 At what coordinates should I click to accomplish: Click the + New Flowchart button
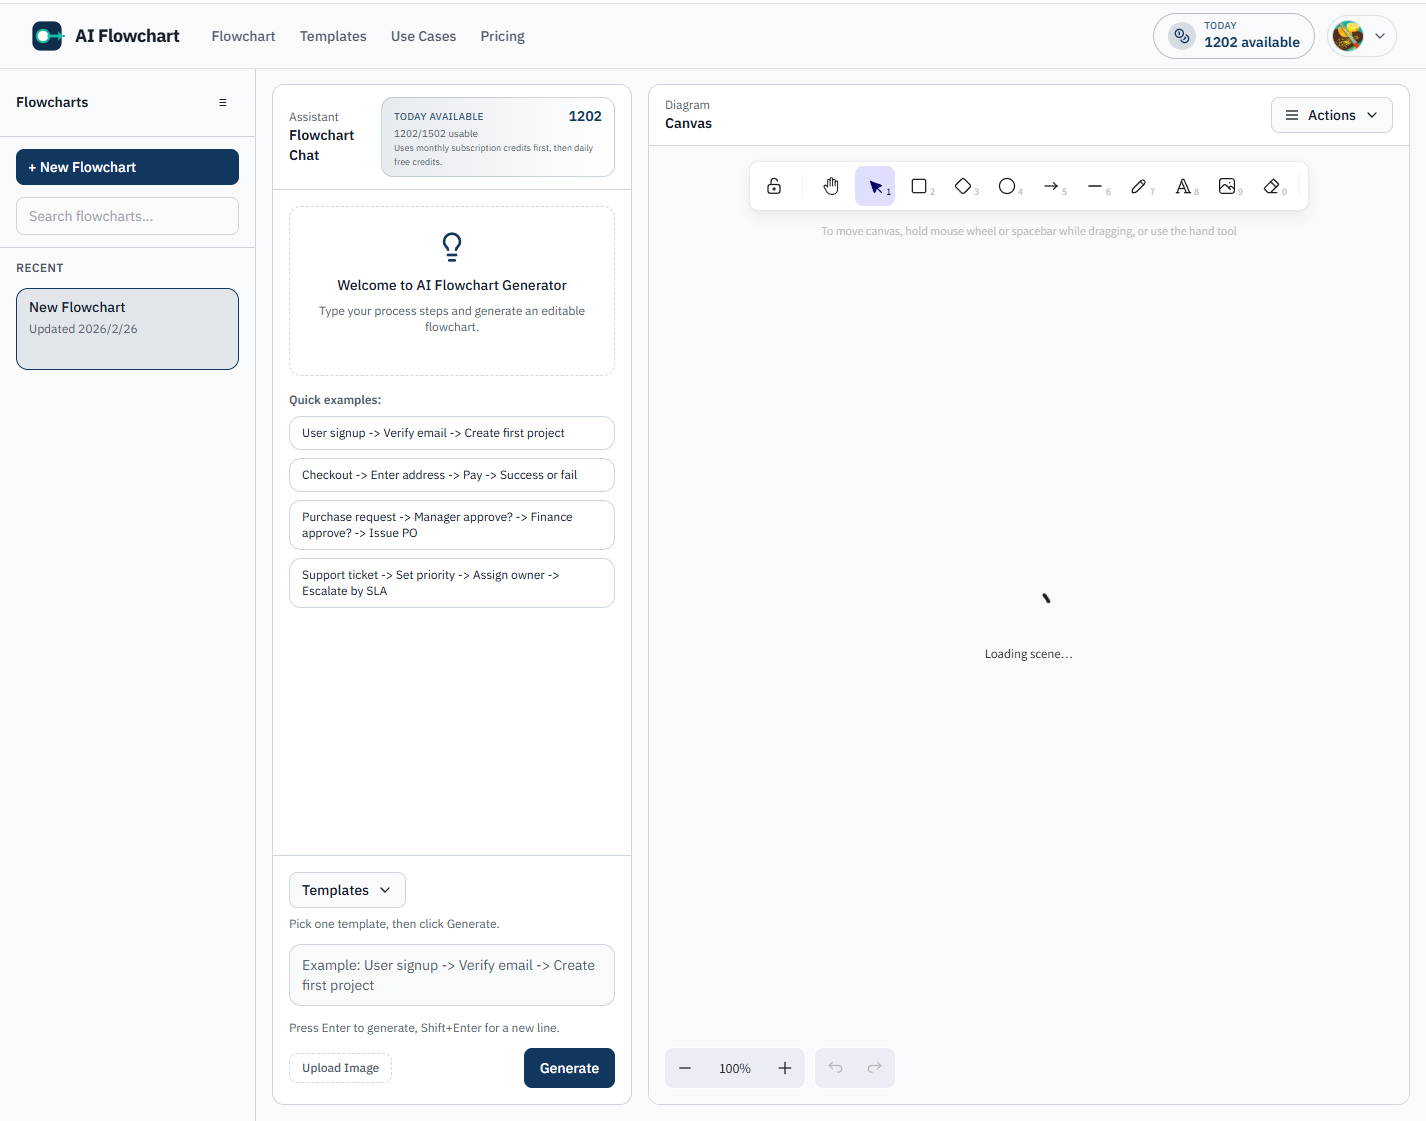coord(127,167)
